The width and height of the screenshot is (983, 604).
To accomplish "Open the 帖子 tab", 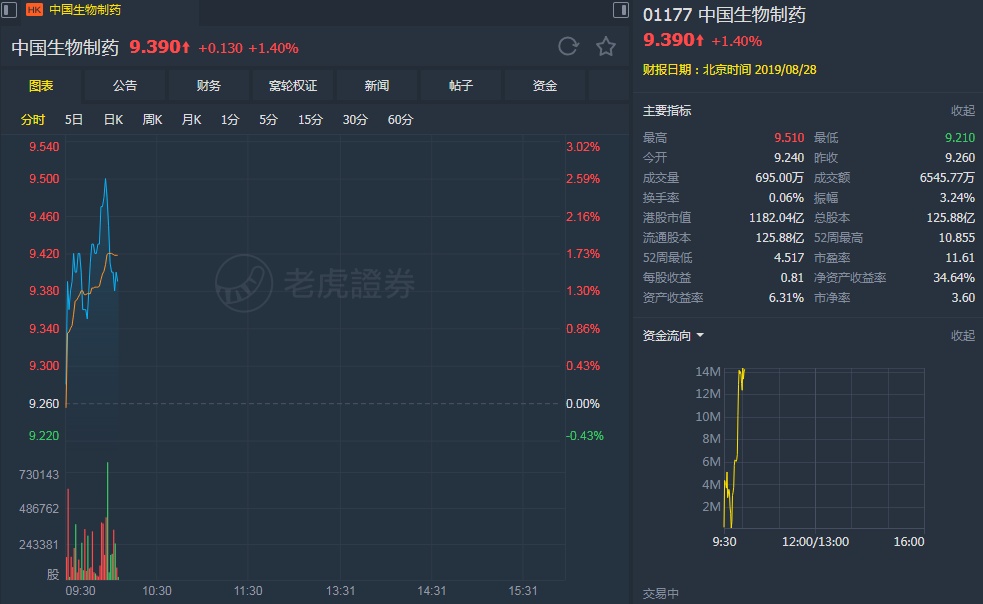I will point(461,86).
